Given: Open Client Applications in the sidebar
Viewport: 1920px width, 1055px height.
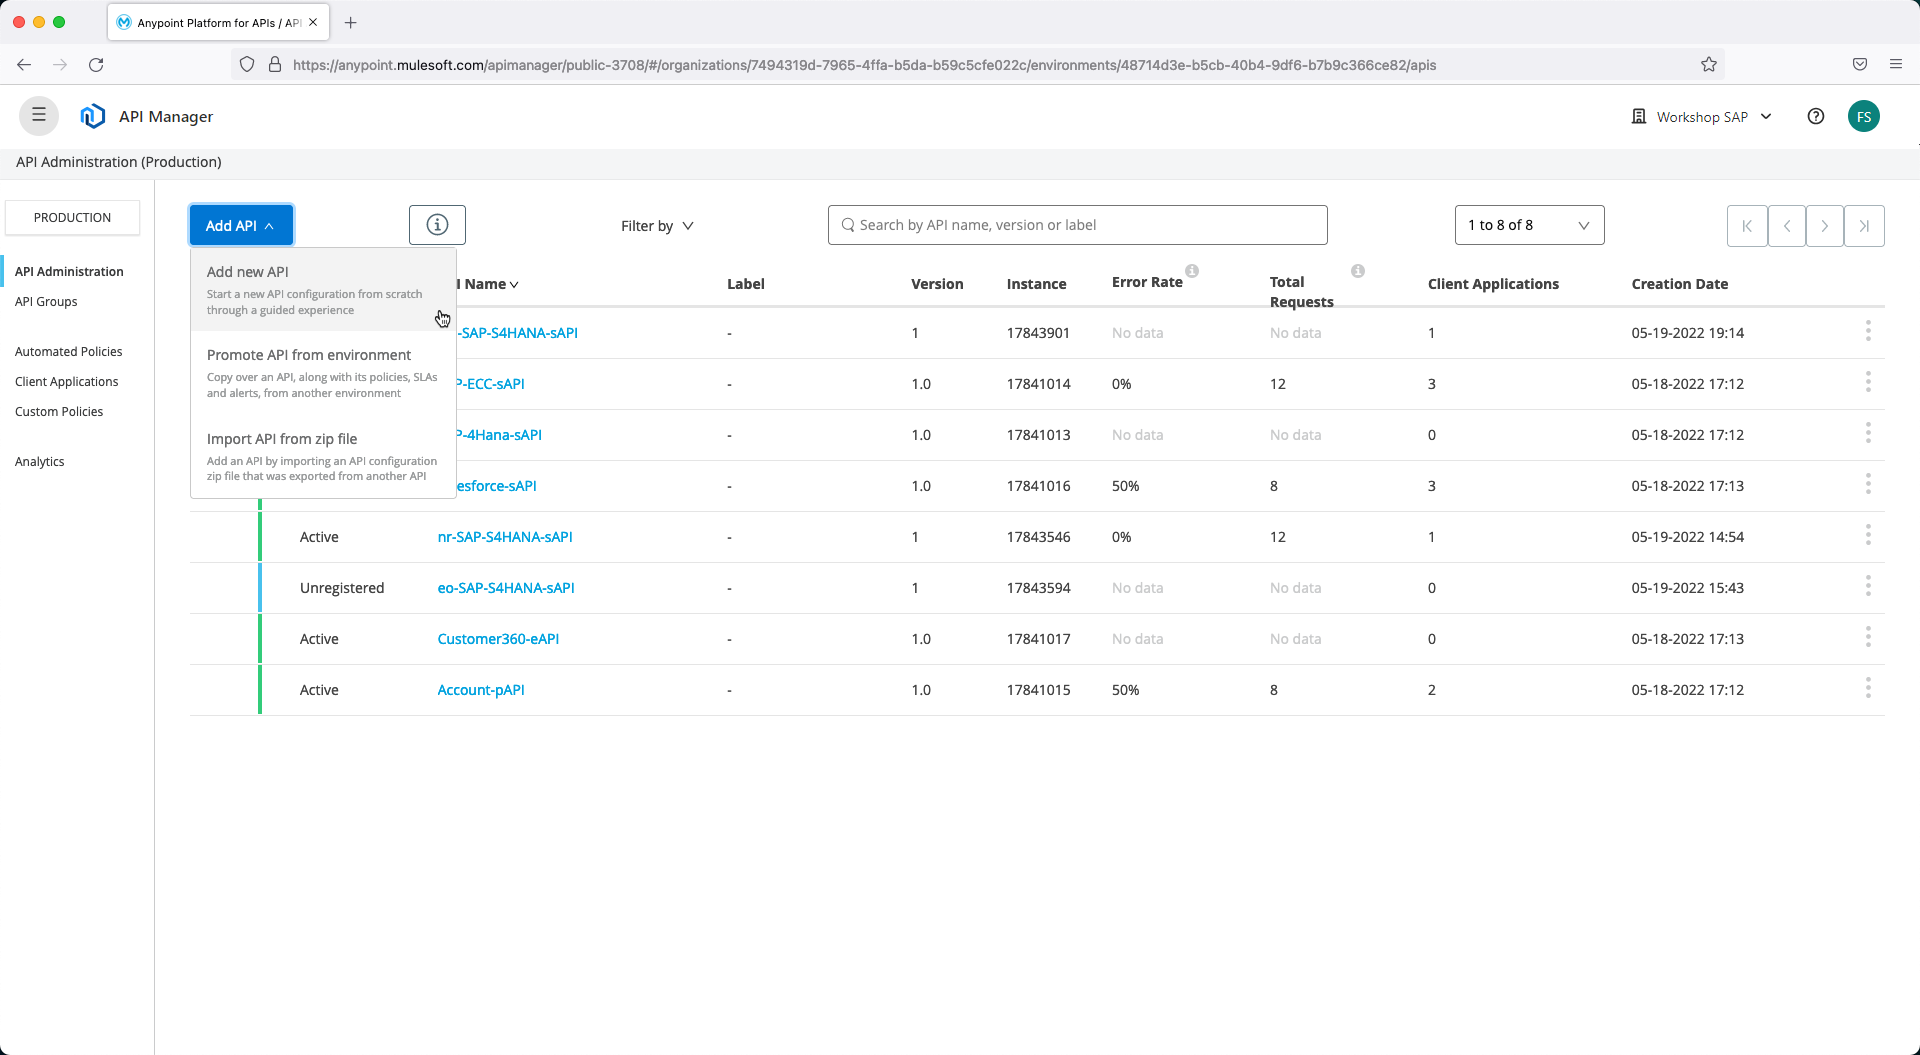Looking at the screenshot, I should (67, 381).
